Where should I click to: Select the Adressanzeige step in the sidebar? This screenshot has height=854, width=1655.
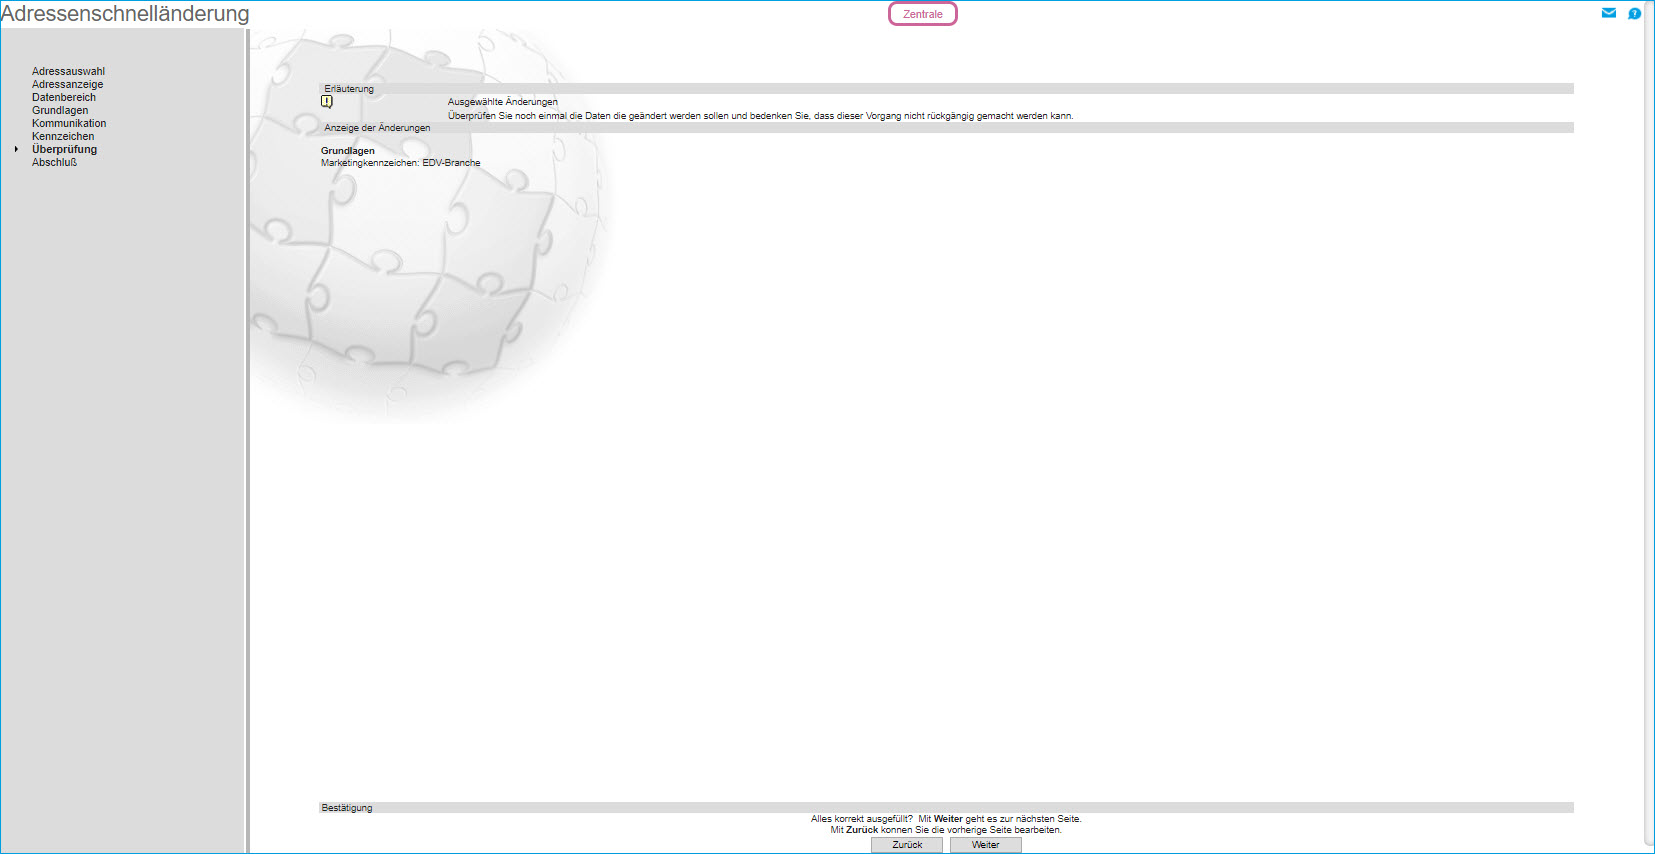point(67,84)
